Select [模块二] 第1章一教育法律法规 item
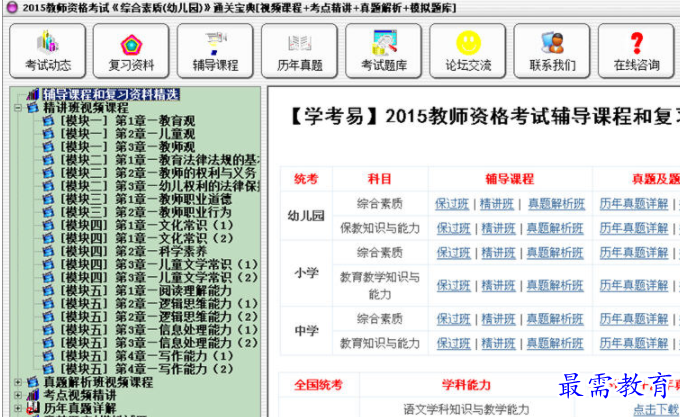The image size is (680, 417). [160, 160]
